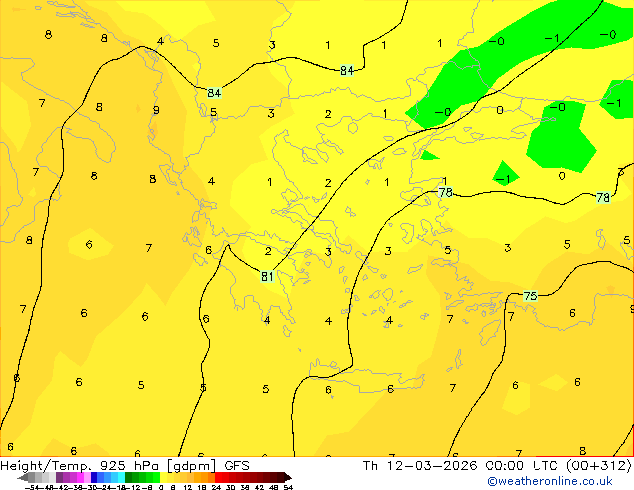Pick the magenta segment of the legend bar
This screenshot has height=490, width=634.
pyautogui.click(x=80, y=477)
